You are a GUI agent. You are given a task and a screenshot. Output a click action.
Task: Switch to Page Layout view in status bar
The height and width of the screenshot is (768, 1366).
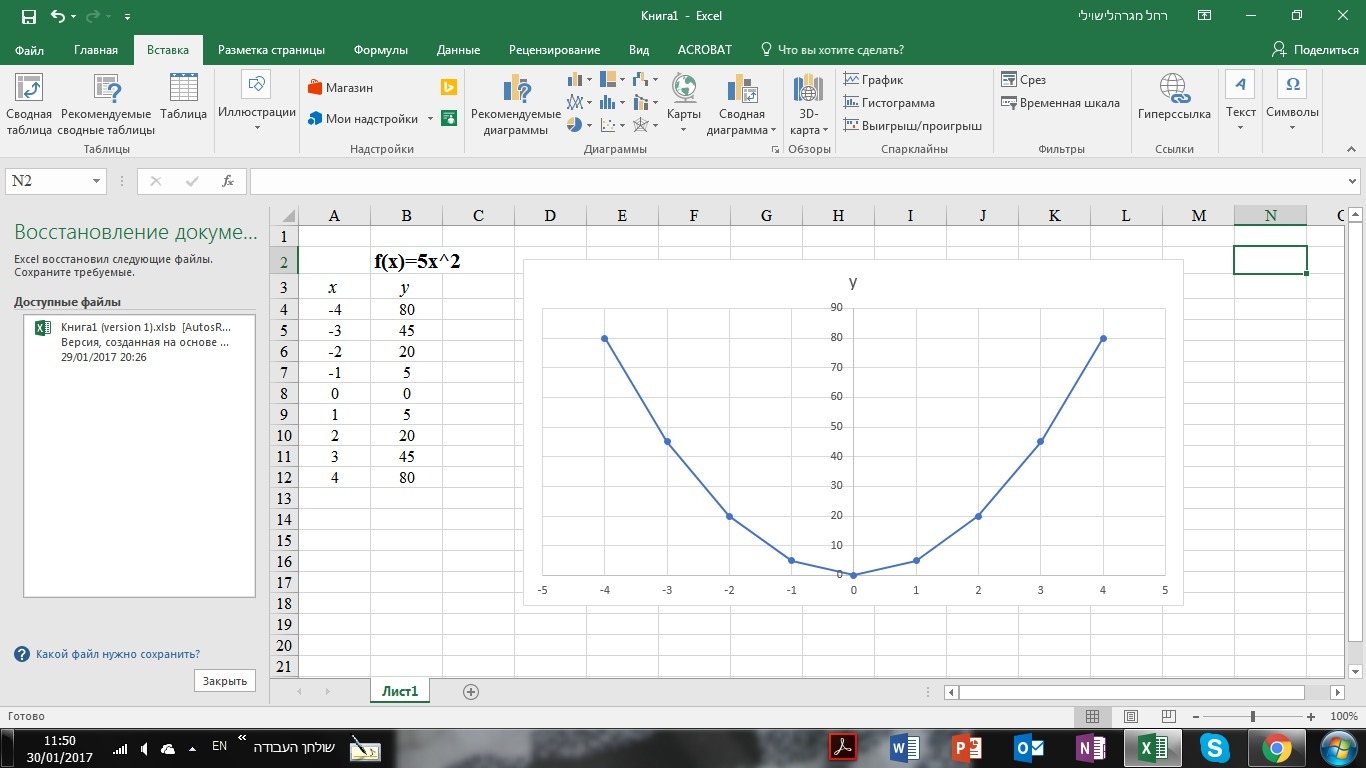(x=1130, y=717)
